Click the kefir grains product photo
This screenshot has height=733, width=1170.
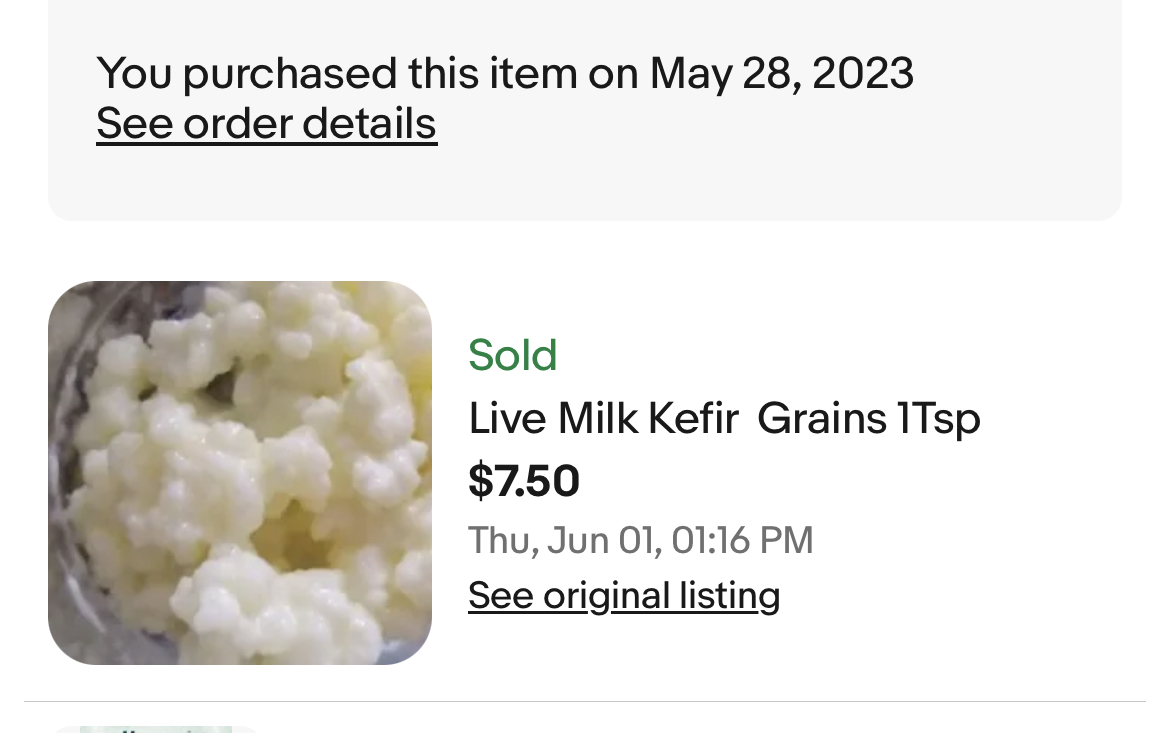tap(240, 472)
